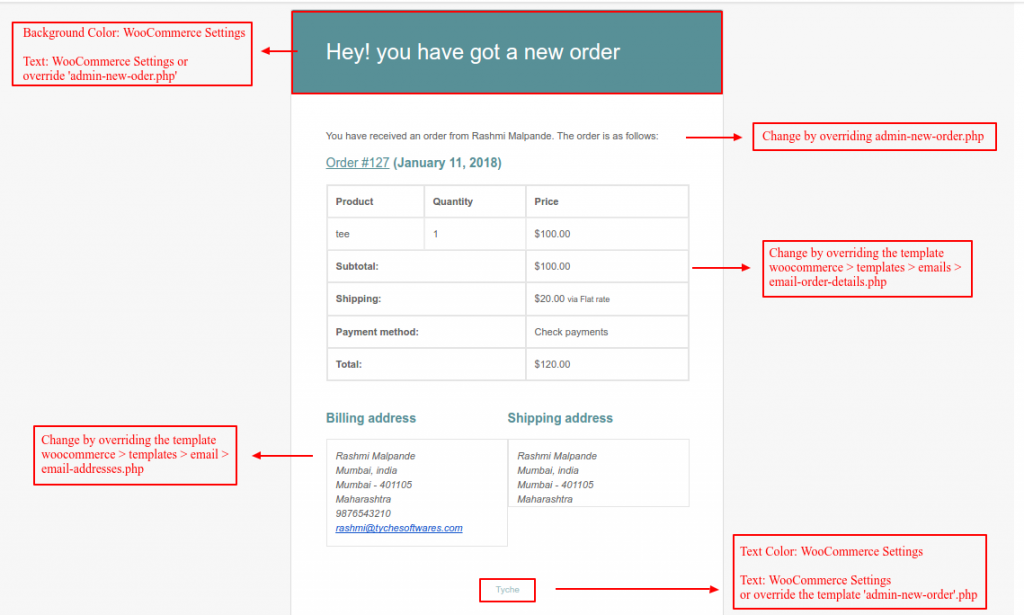This screenshot has height=615, width=1024.
Task: Click the Tyche footer button
Action: [x=507, y=590]
